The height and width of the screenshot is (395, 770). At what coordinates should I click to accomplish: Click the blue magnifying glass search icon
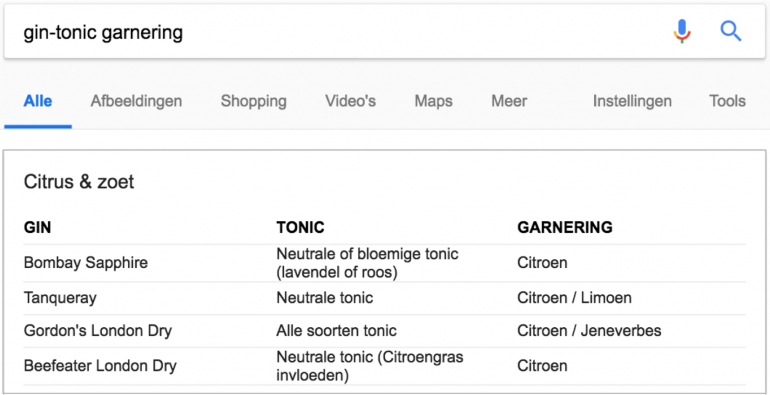(x=731, y=32)
